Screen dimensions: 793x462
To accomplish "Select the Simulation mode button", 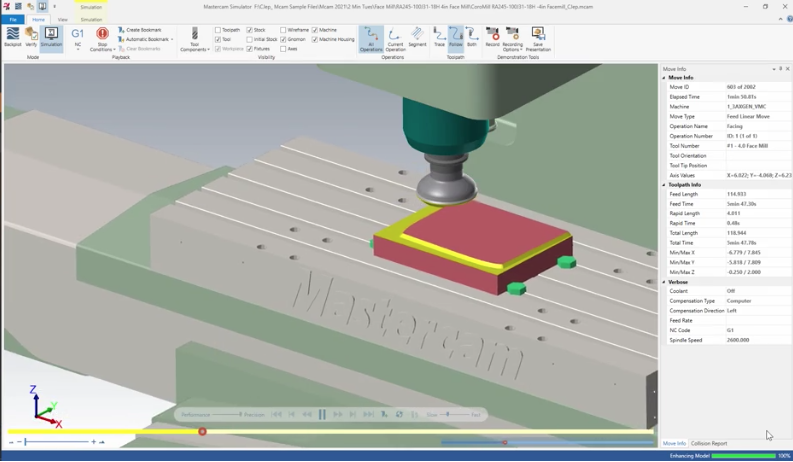I will pyautogui.click(x=51, y=38).
